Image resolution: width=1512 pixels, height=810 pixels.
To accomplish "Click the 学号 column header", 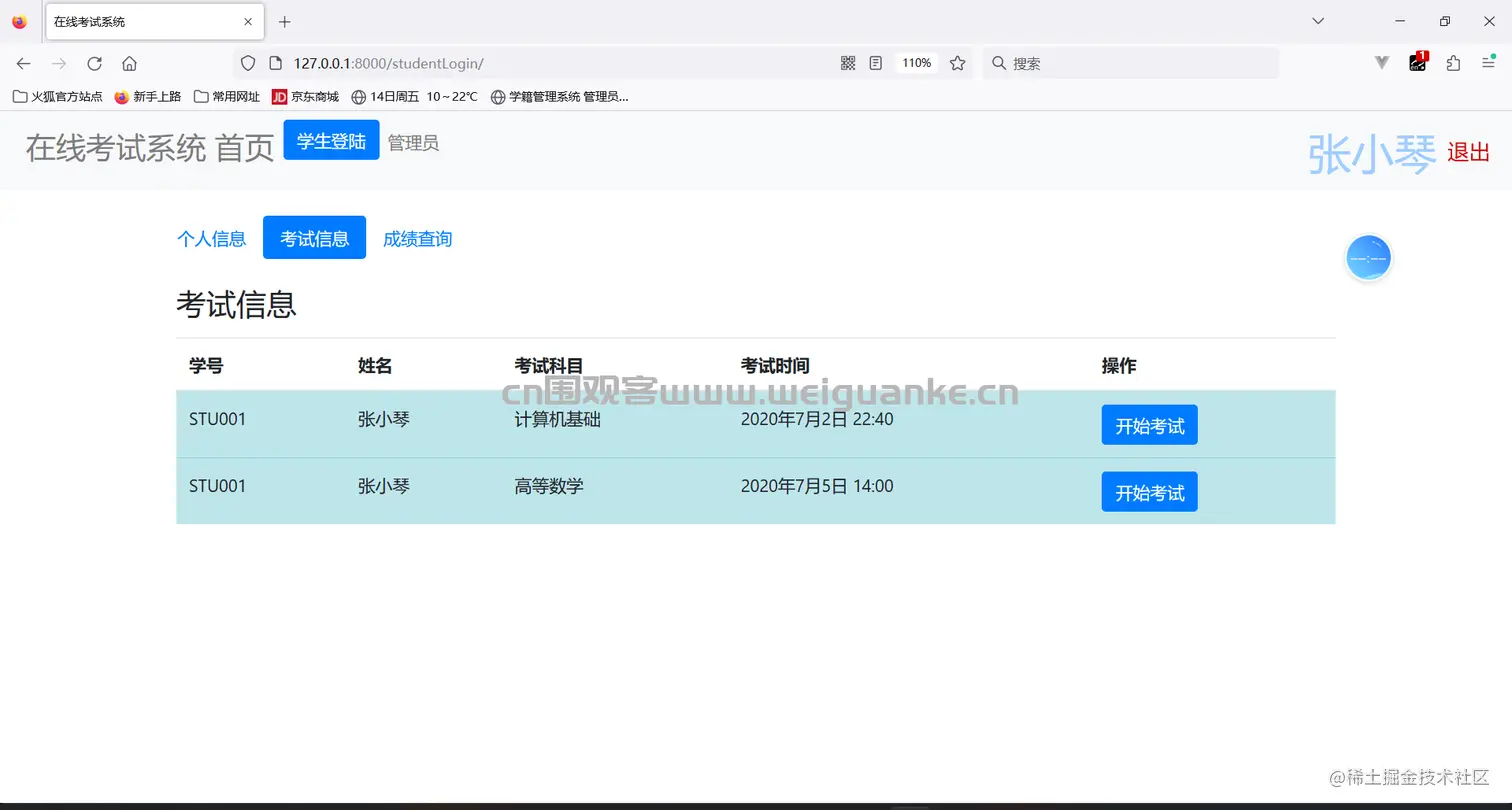I will (x=206, y=366).
